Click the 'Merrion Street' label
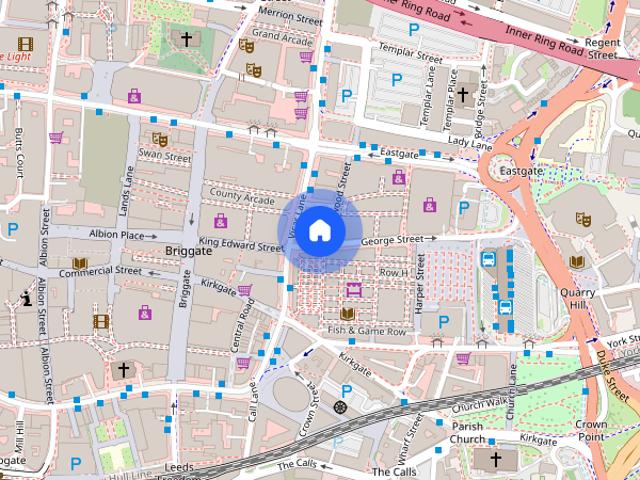Viewport: 640px width, 480px height. click(290, 15)
